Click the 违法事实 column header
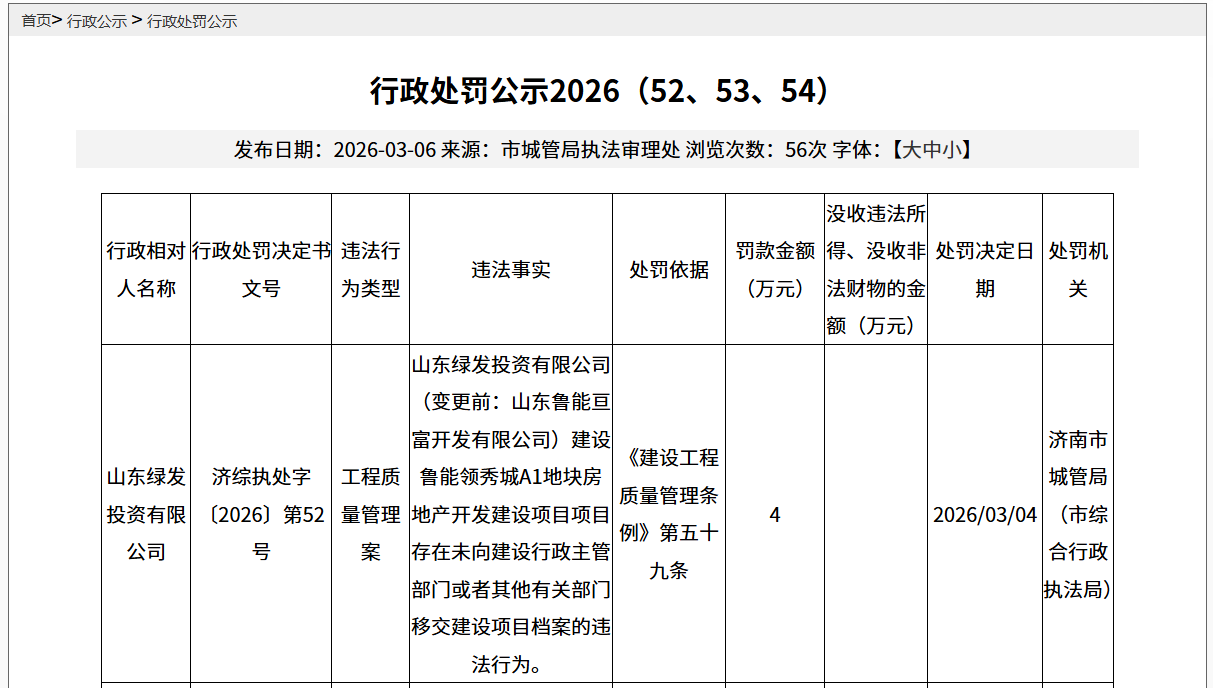1213x688 pixels. (x=511, y=270)
